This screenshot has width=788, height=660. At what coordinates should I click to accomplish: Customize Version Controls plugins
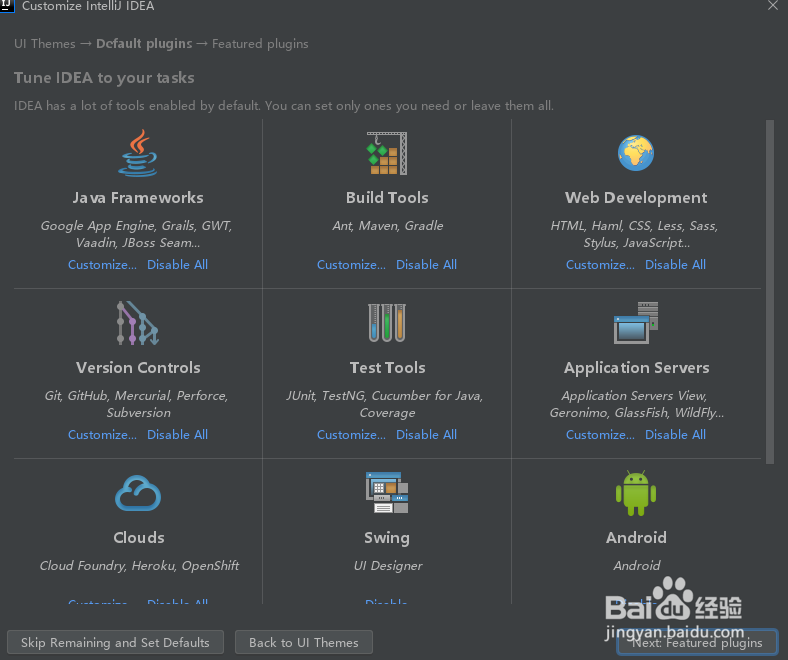(102, 434)
